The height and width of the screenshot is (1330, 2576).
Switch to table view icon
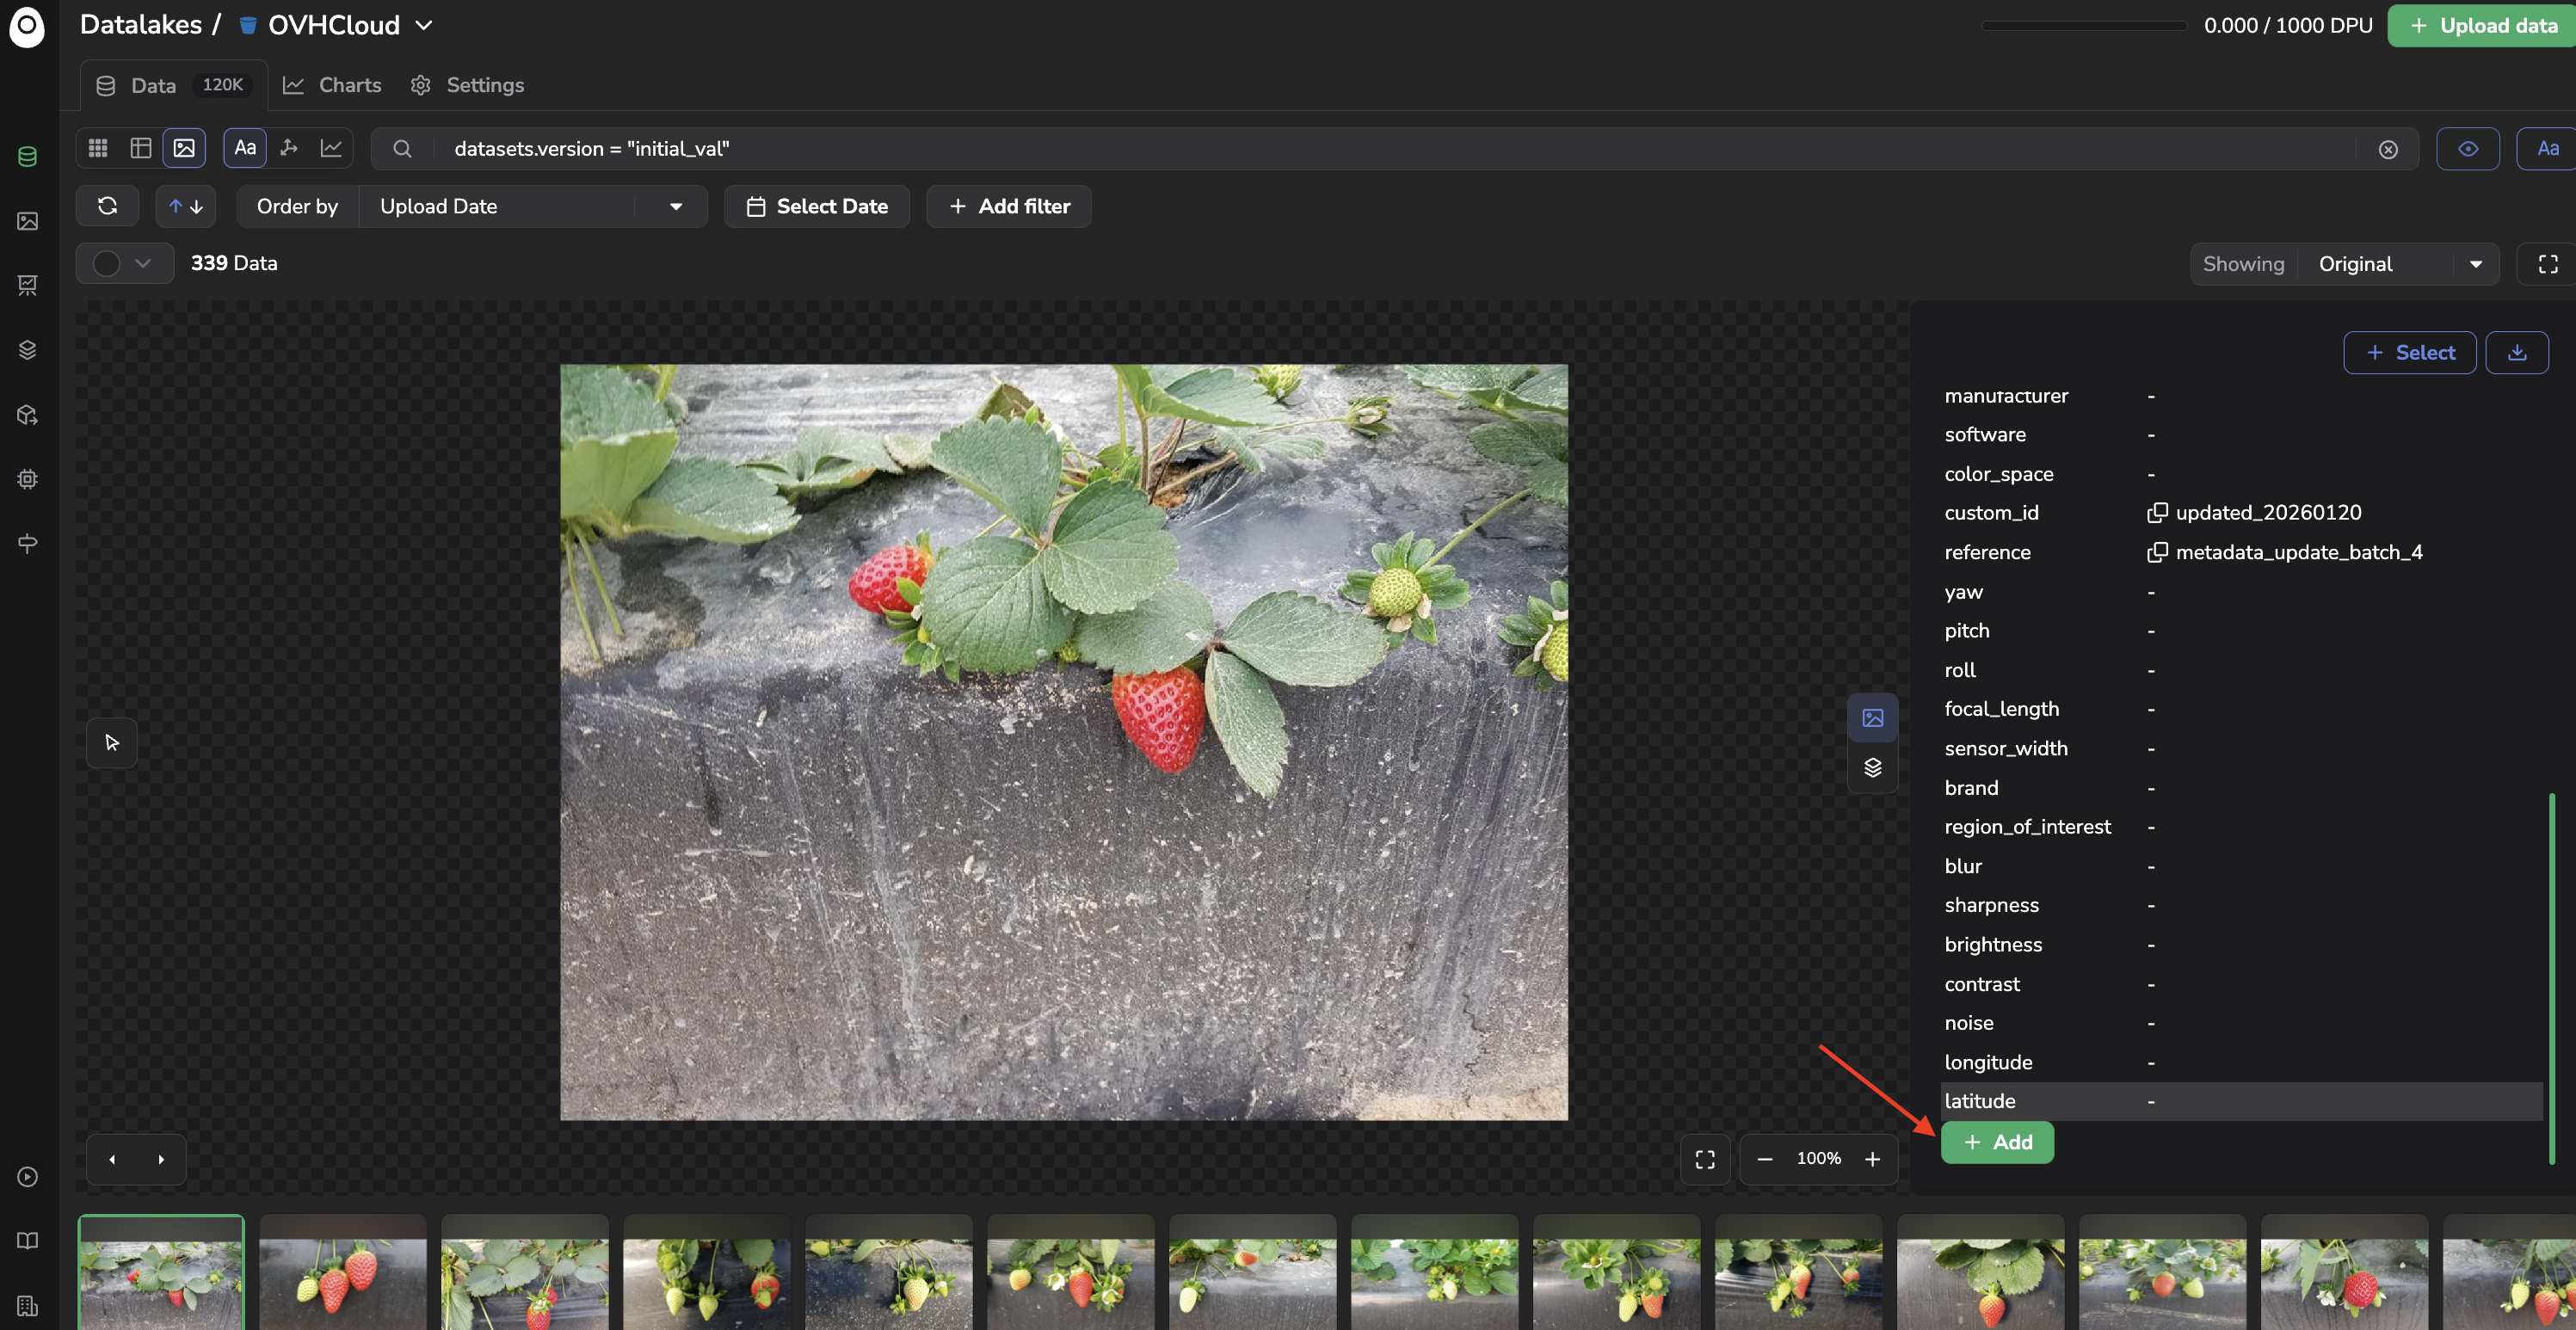141,148
